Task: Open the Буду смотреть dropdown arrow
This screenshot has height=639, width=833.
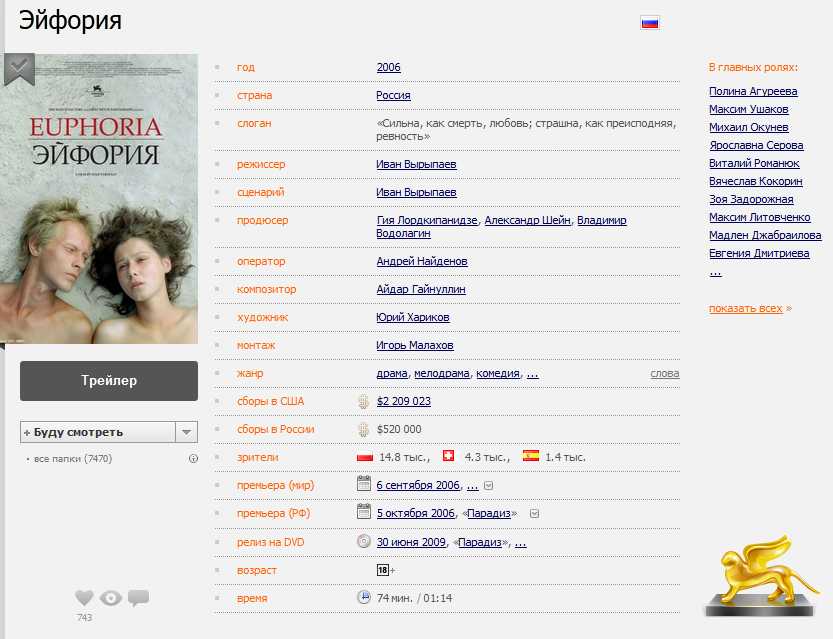Action: [186, 432]
